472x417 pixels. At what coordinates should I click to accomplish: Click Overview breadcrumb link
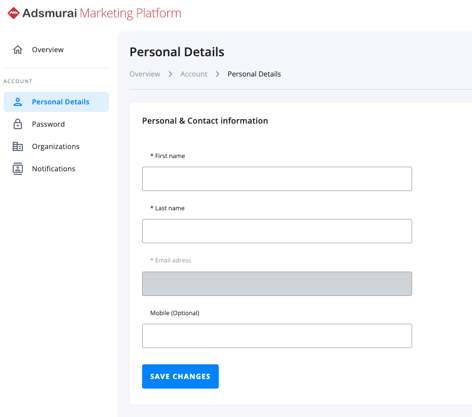click(145, 74)
